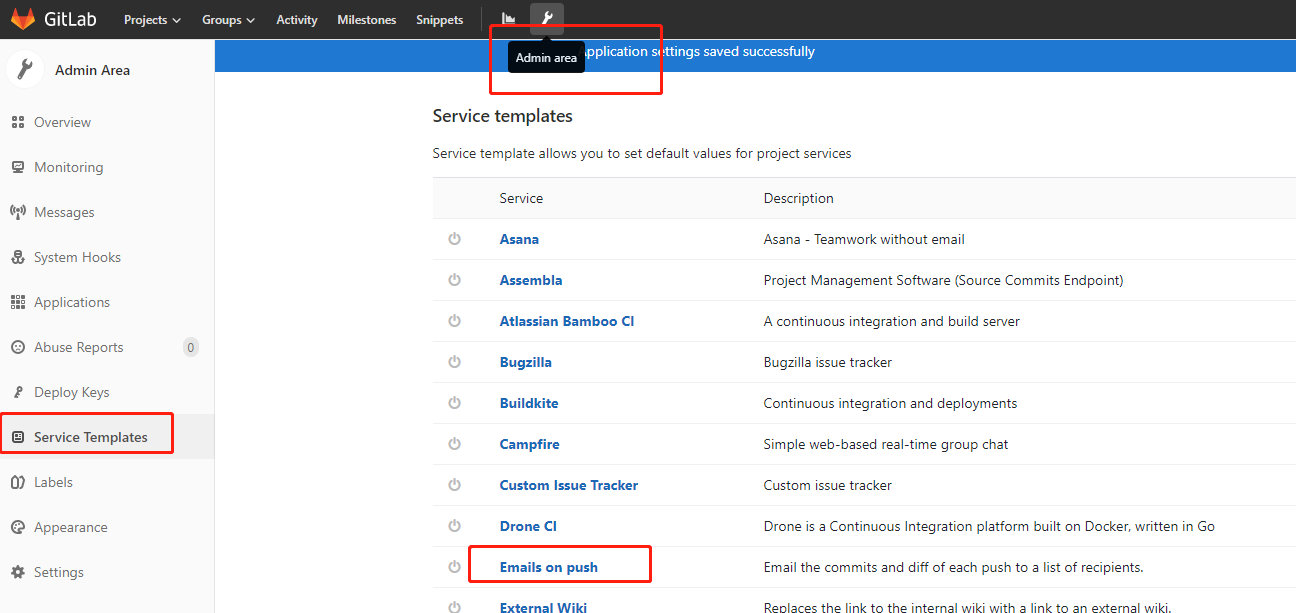Toggle activation for the Campfire service

(454, 444)
